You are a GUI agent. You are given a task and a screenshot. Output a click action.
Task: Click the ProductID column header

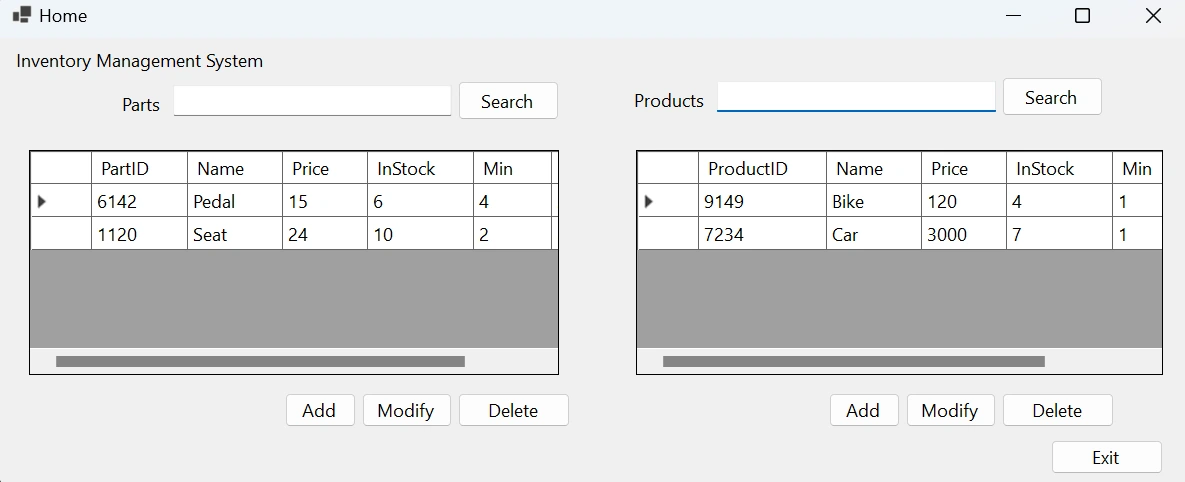tap(763, 168)
